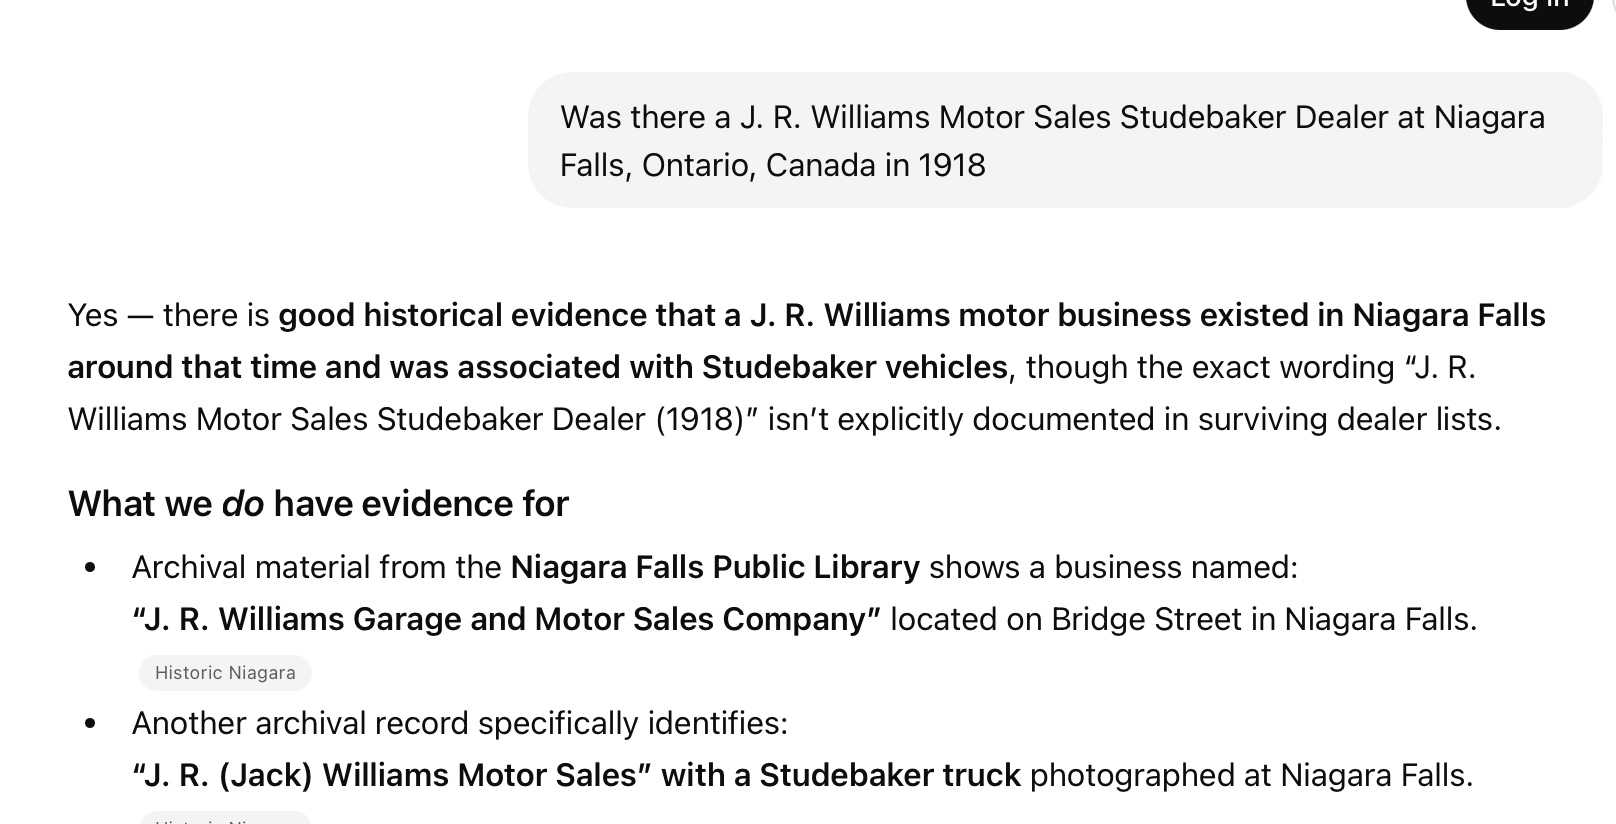1616x824 pixels.
Task: Click the Log in button
Action: point(1528,8)
